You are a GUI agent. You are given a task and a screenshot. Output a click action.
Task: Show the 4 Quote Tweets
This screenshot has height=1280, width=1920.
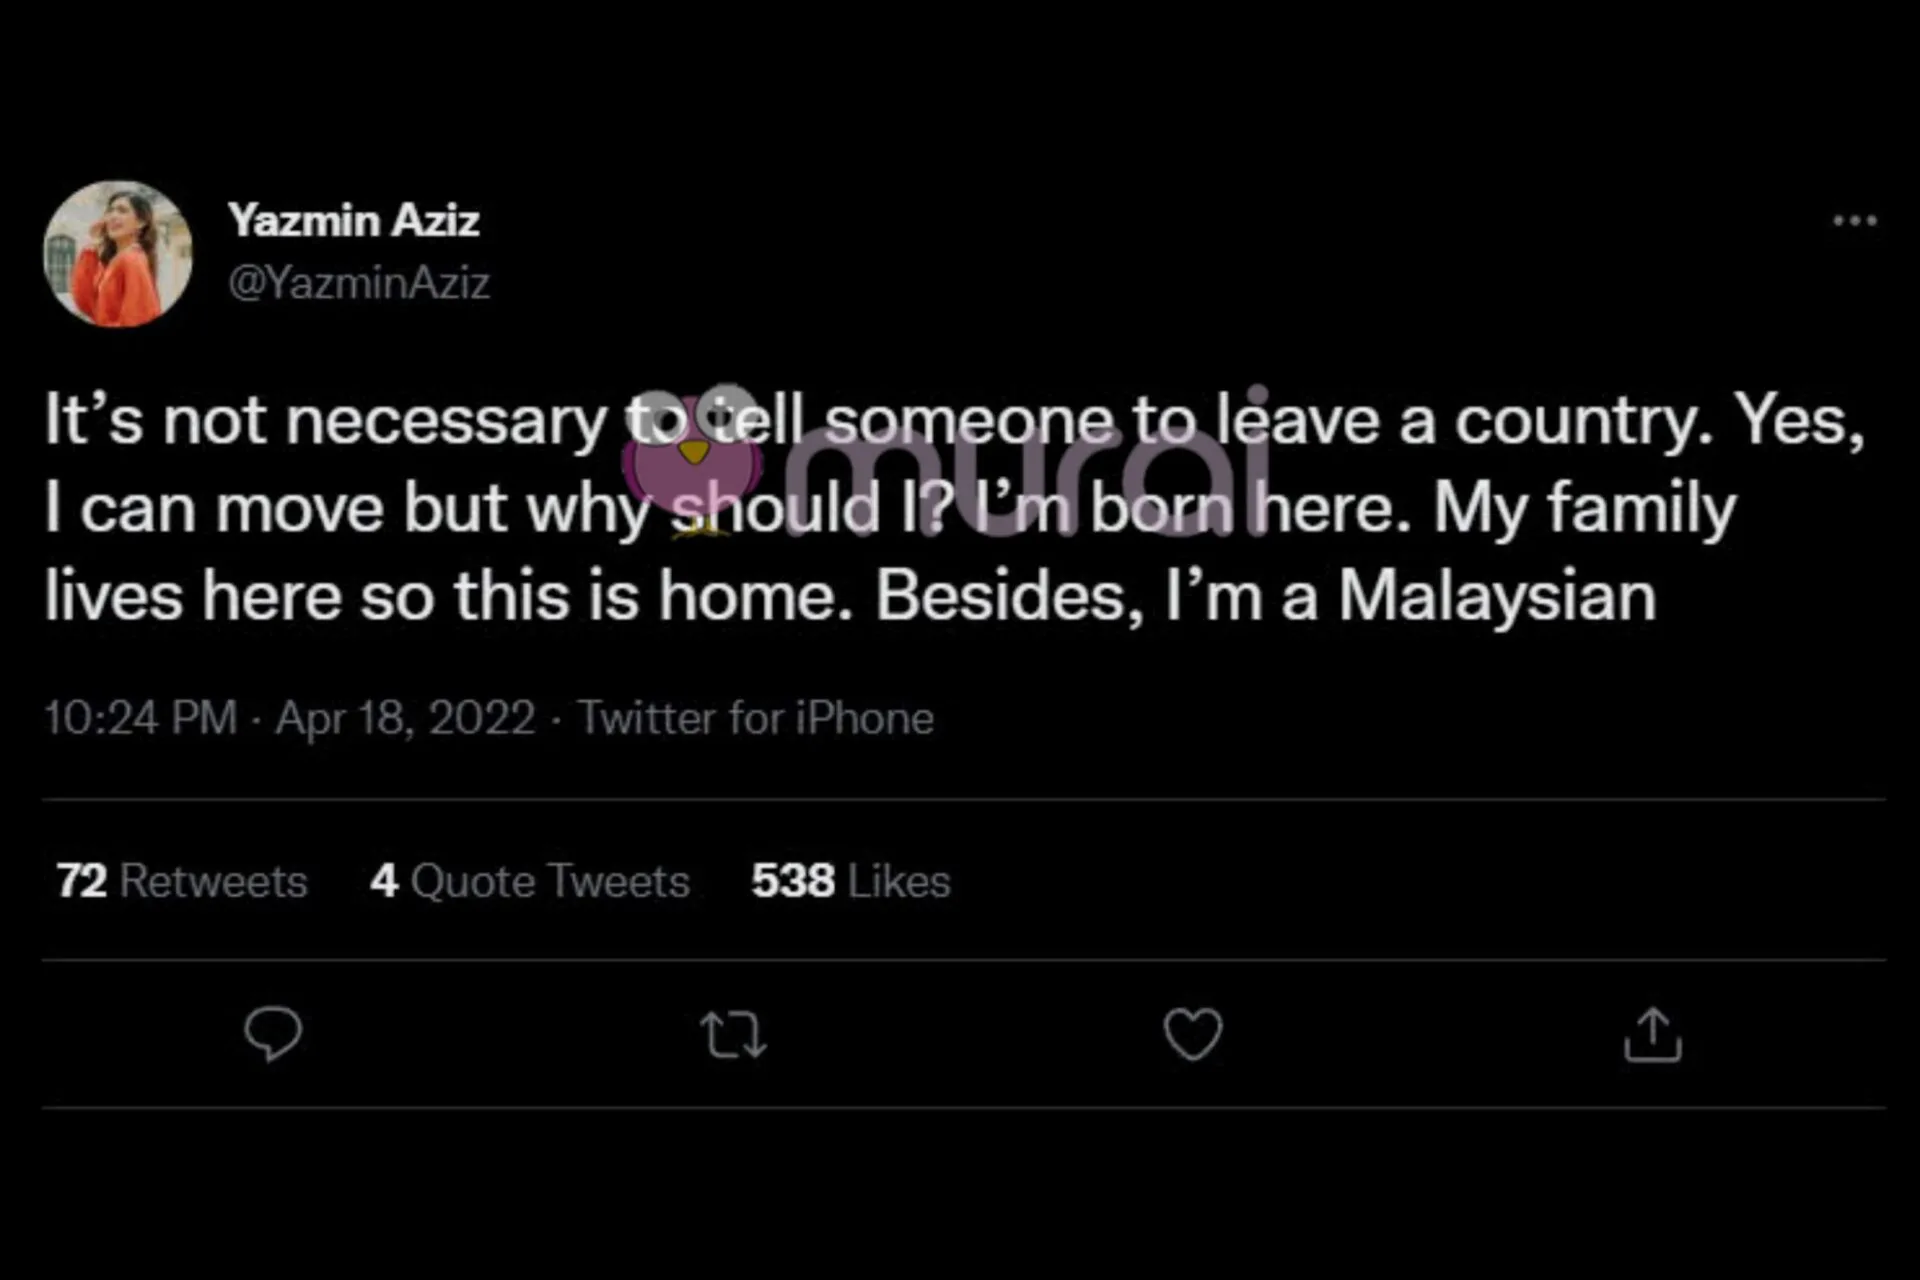(x=530, y=881)
